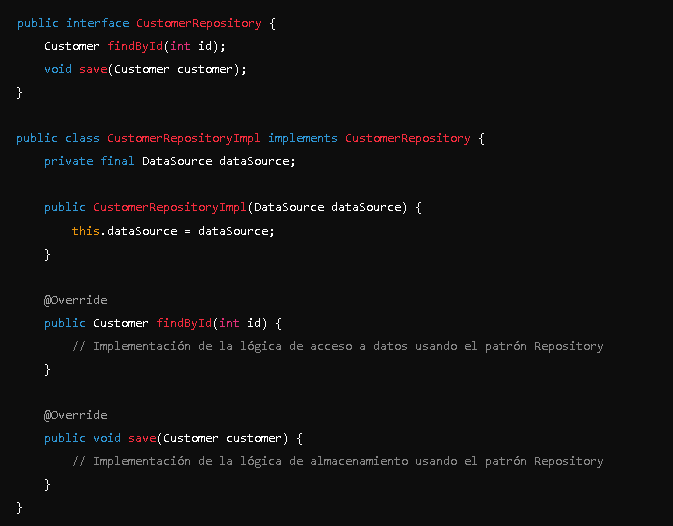Click the 'this' keyword
The height and width of the screenshot is (526, 673).
tap(86, 231)
